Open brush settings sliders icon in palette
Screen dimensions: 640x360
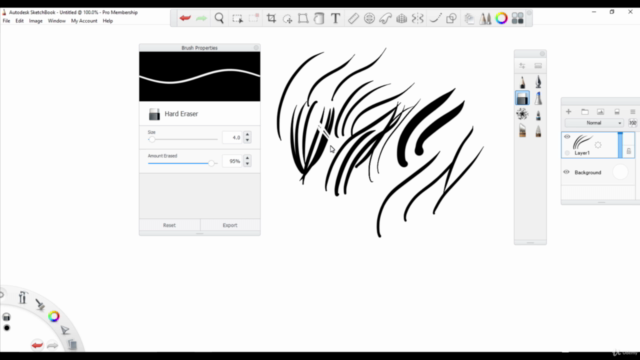coord(522,66)
